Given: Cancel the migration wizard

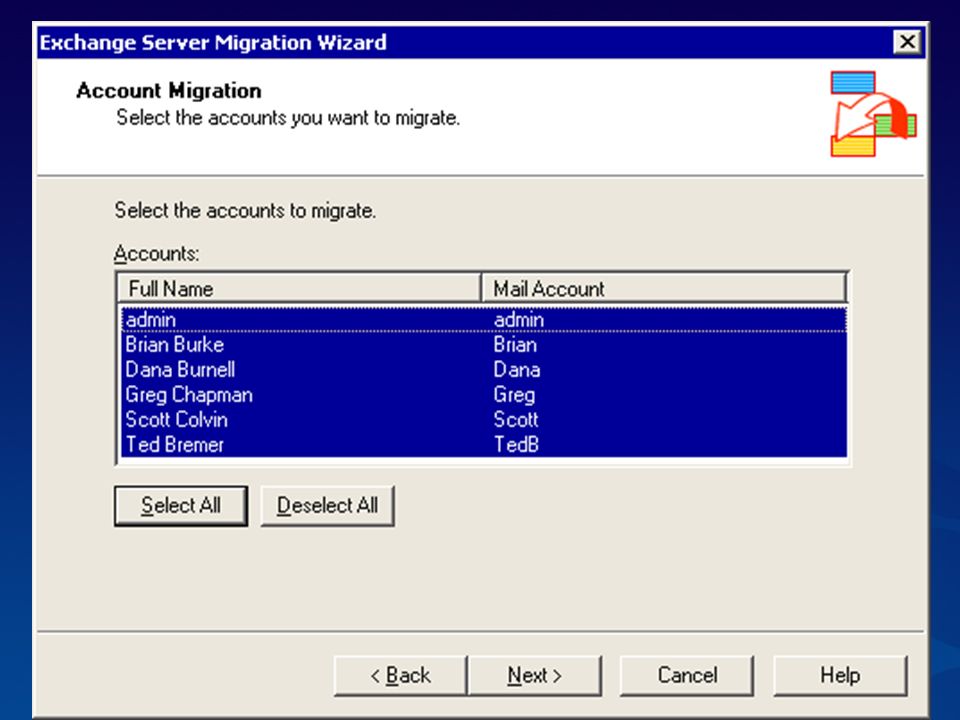Looking at the screenshot, I should [x=687, y=675].
